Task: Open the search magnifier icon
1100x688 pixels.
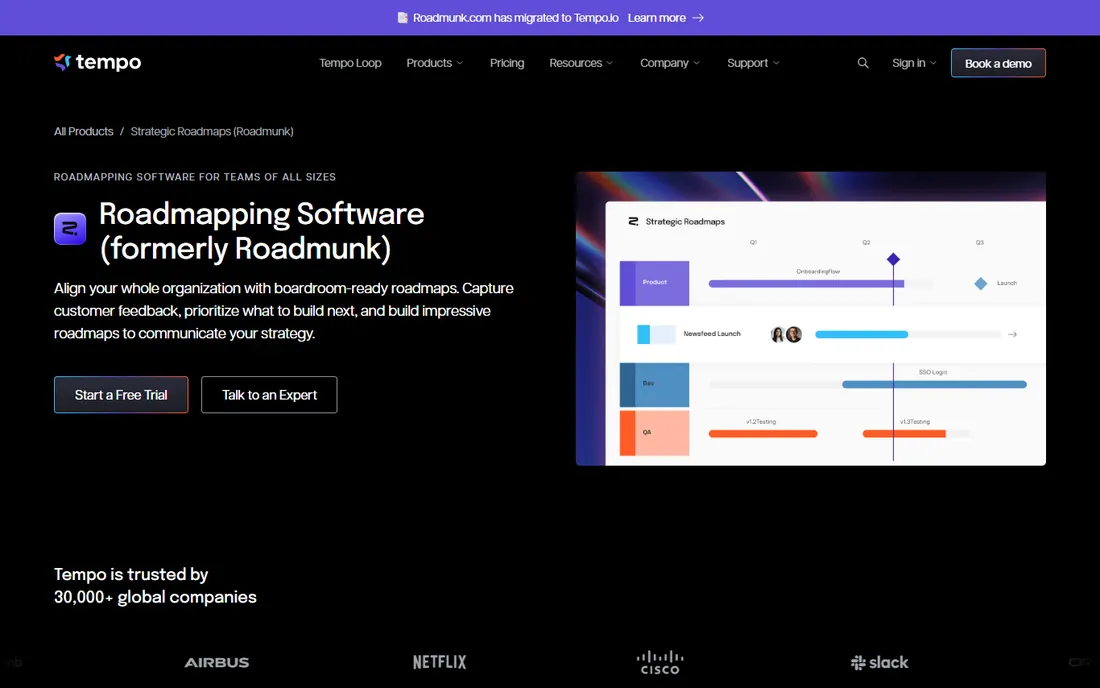Action: 863,63
